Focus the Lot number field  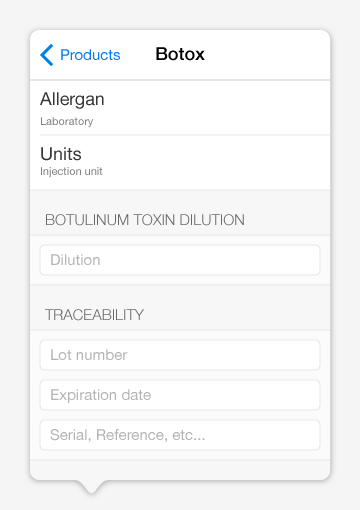pos(180,355)
